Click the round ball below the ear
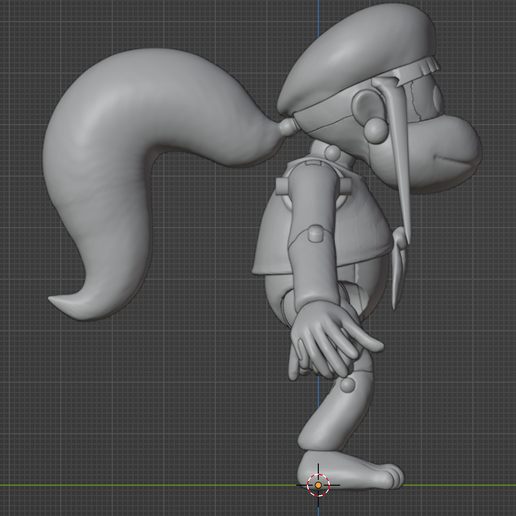 point(376,131)
